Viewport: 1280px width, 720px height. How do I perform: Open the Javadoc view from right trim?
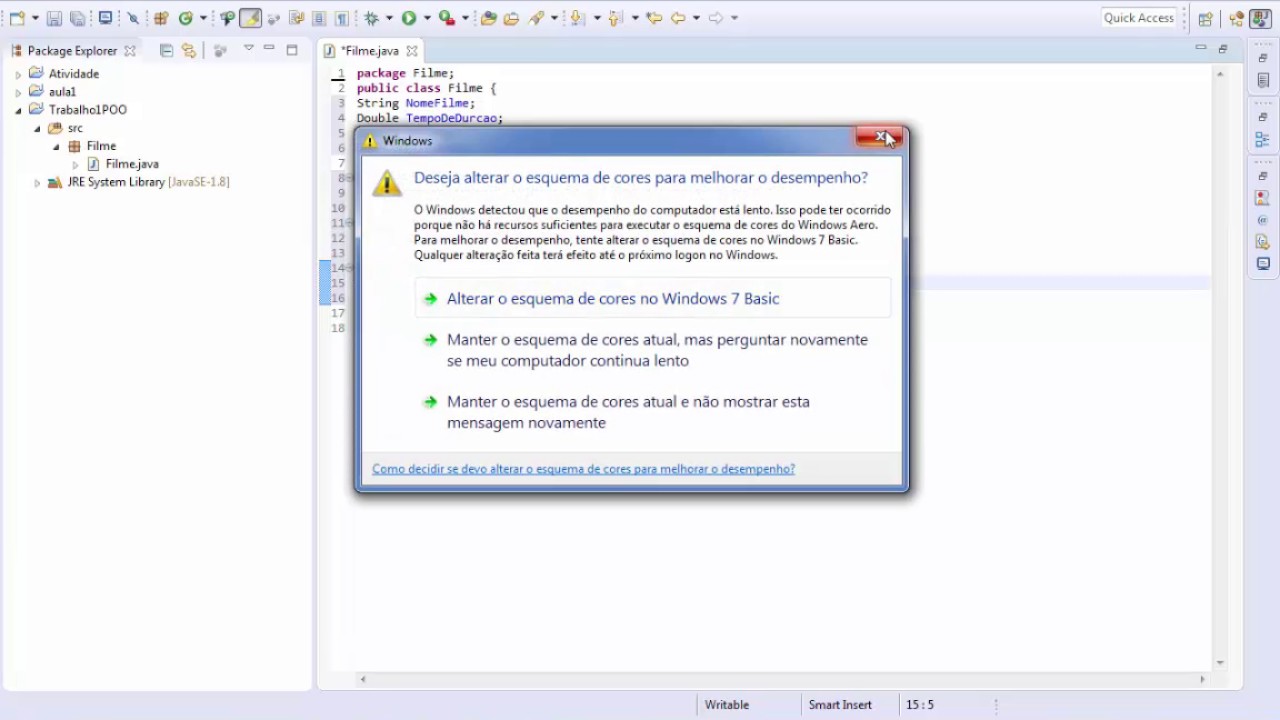1263,220
